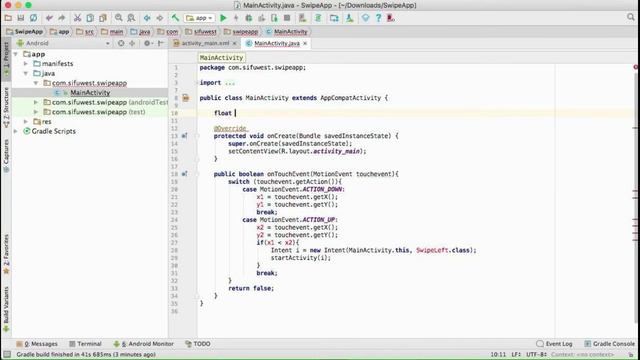640x360 pixels.
Task: Click the blue Help question mark icon
Action: tap(378, 18)
